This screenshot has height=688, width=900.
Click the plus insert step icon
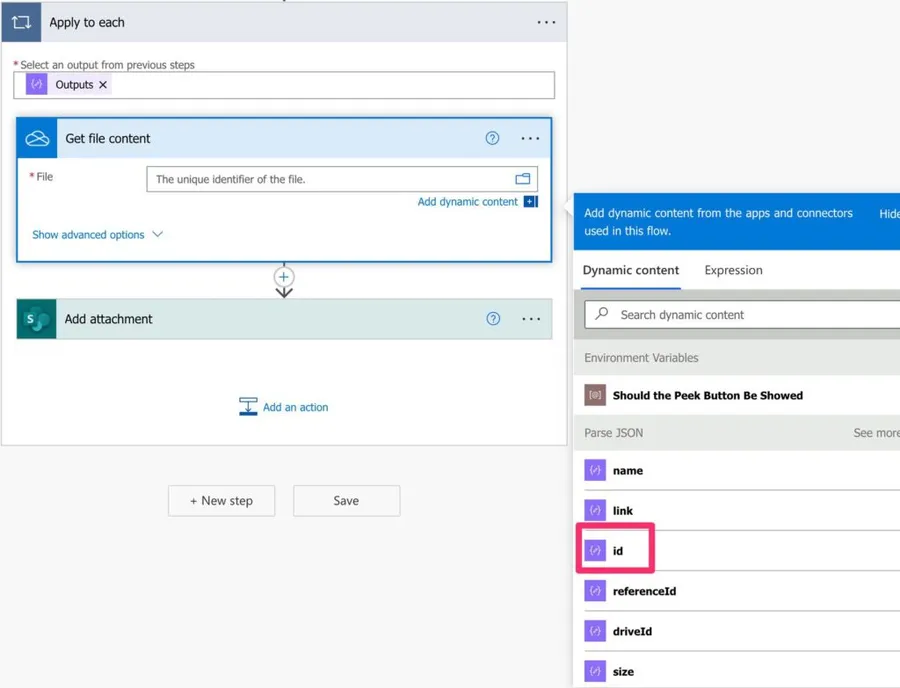click(x=284, y=277)
